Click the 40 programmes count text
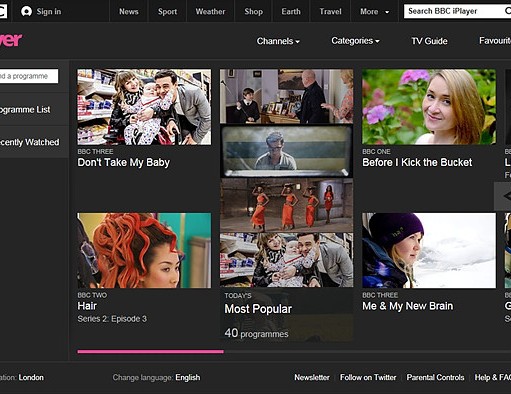The height and width of the screenshot is (394, 511). click(x=256, y=333)
